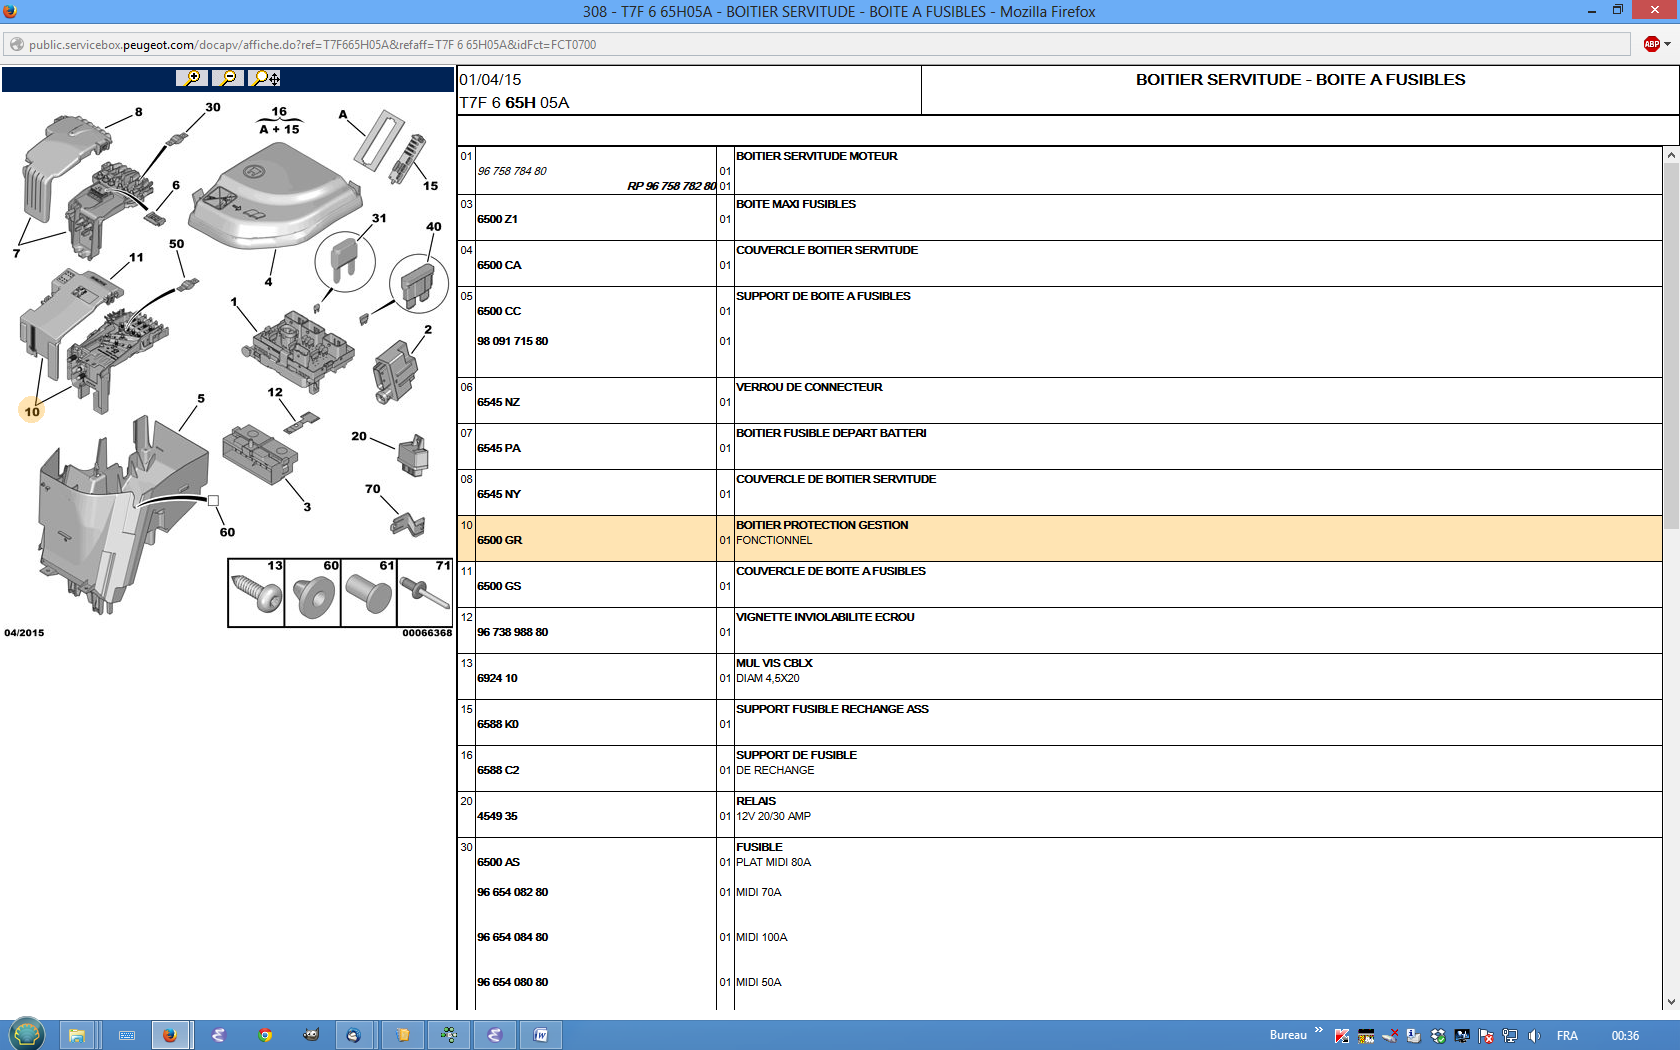Click the address bar URL field
The height and width of the screenshot is (1050, 1680).
(x=800, y=44)
